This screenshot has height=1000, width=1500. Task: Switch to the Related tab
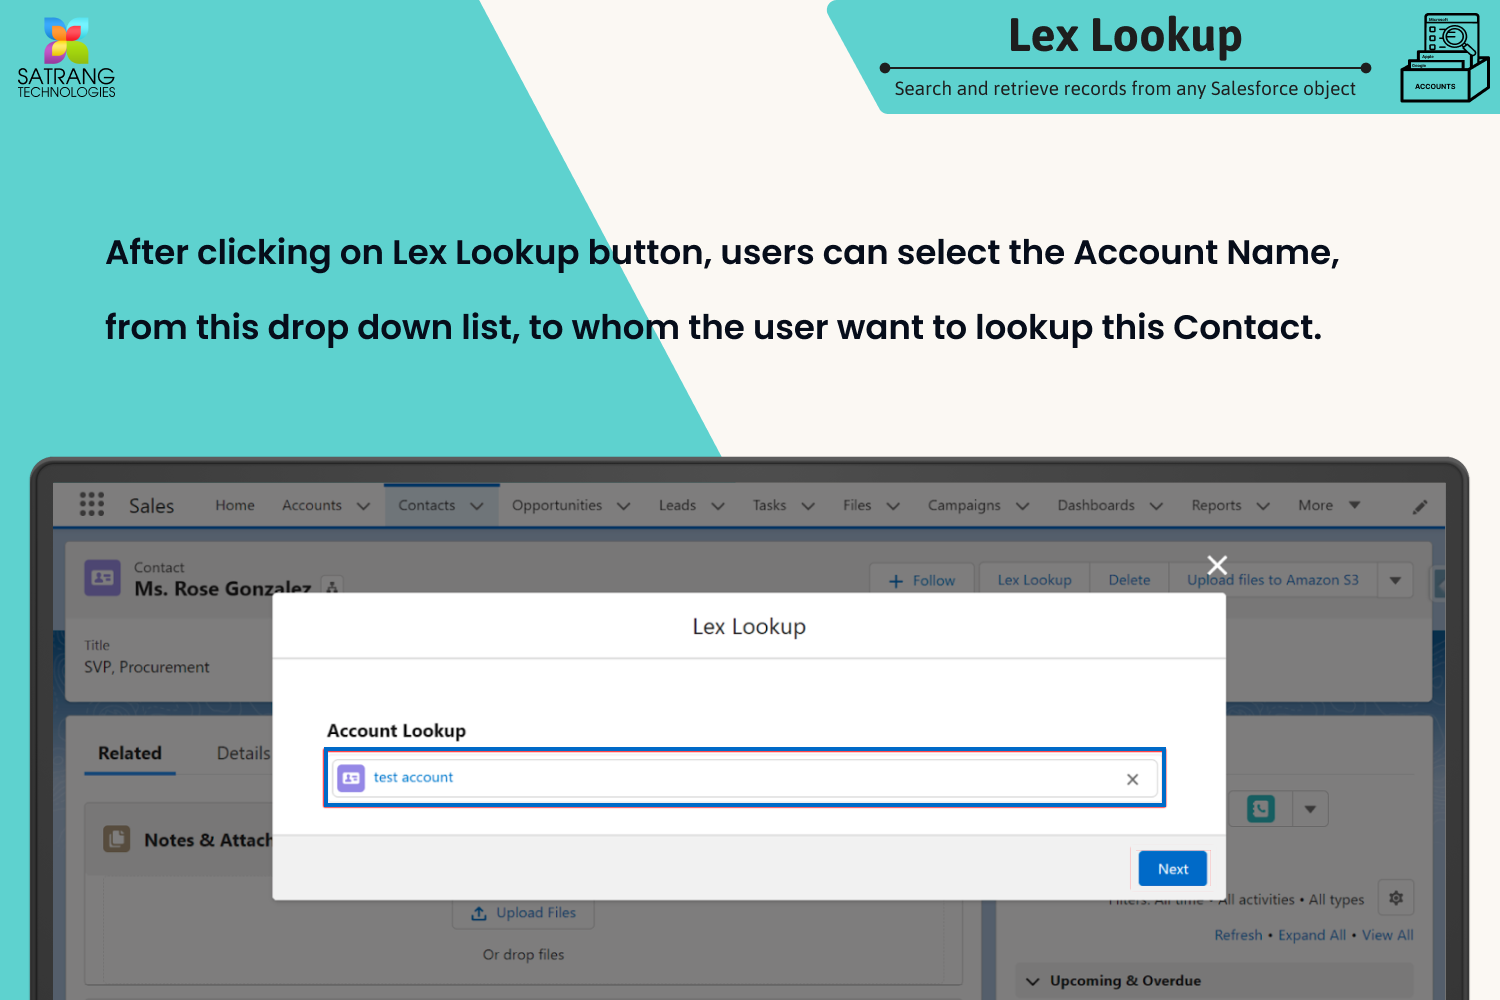tap(130, 753)
